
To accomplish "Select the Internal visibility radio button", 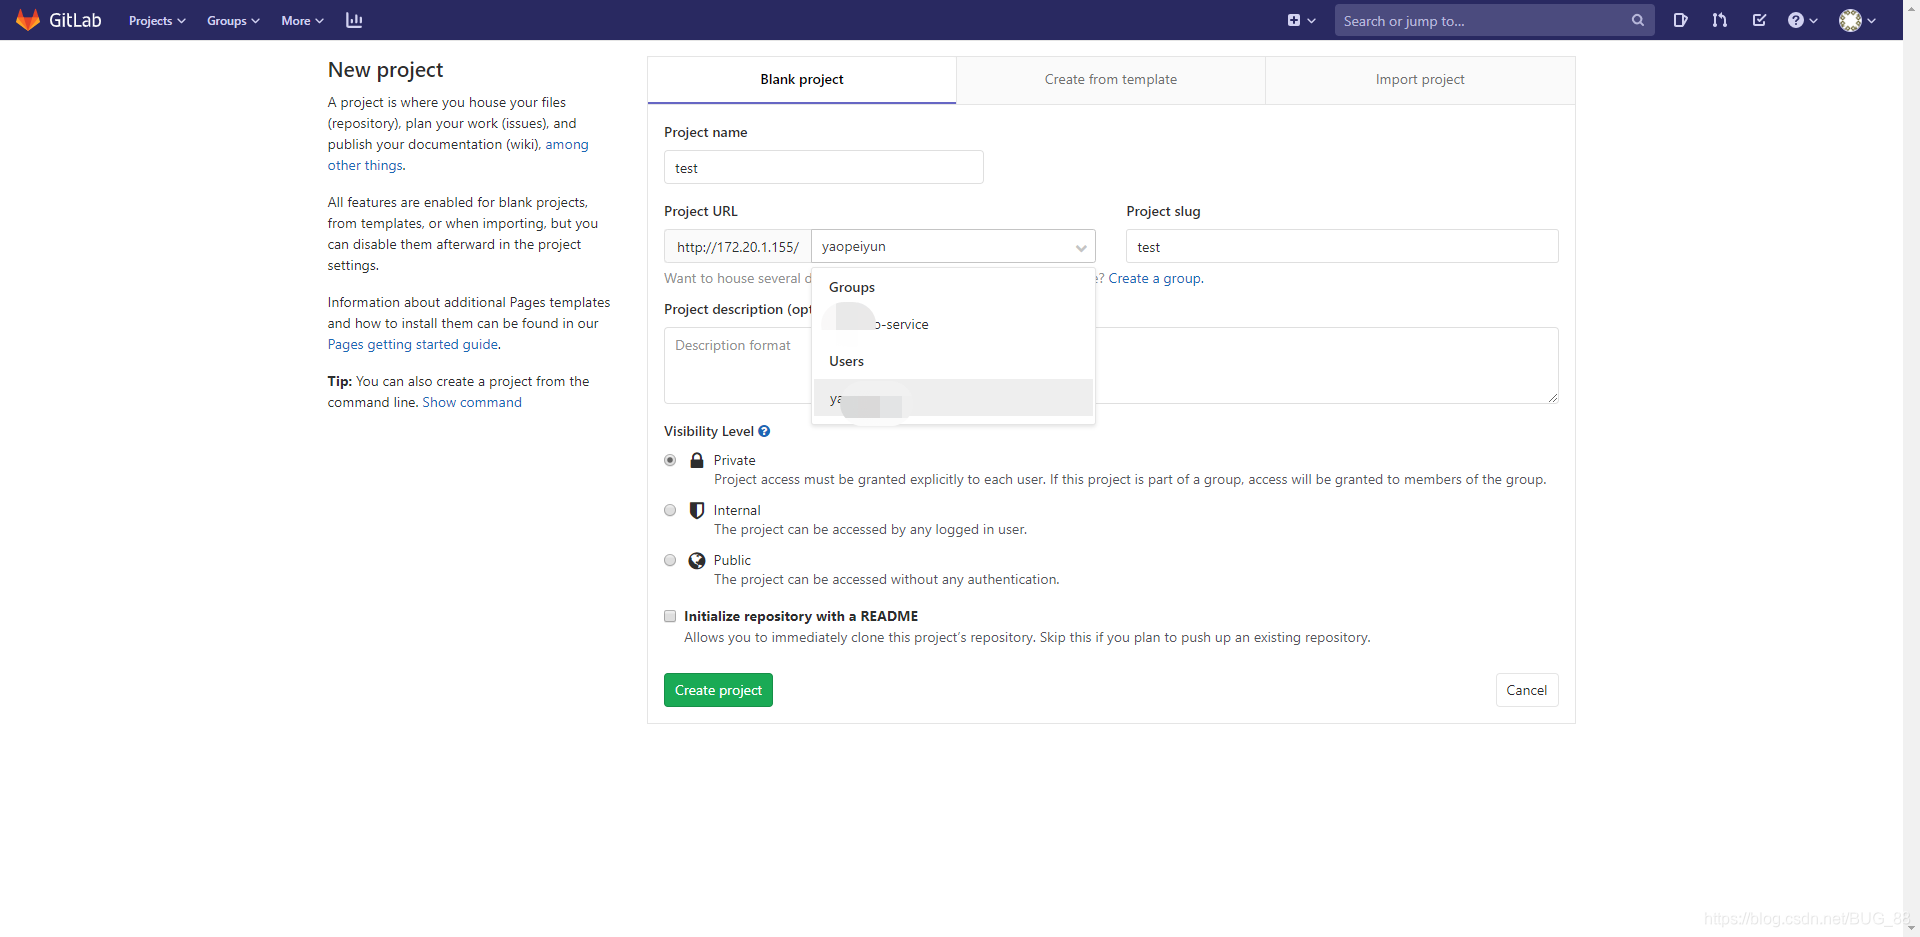I will (x=670, y=510).
